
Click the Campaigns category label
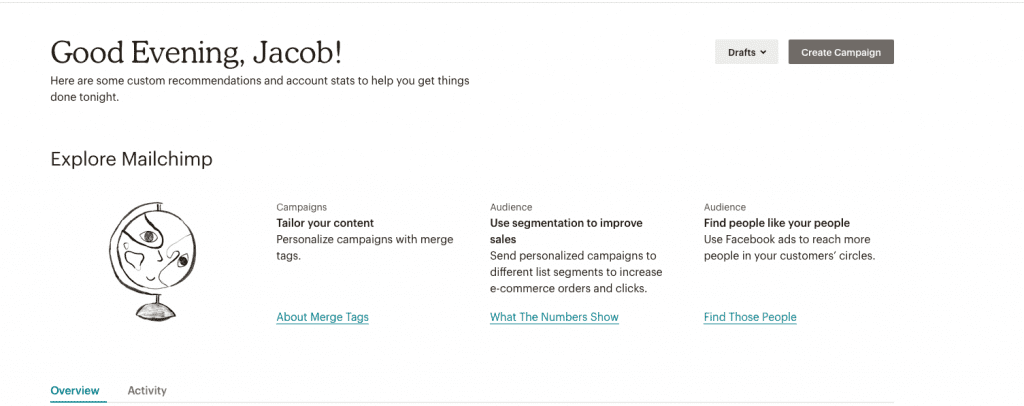301,207
